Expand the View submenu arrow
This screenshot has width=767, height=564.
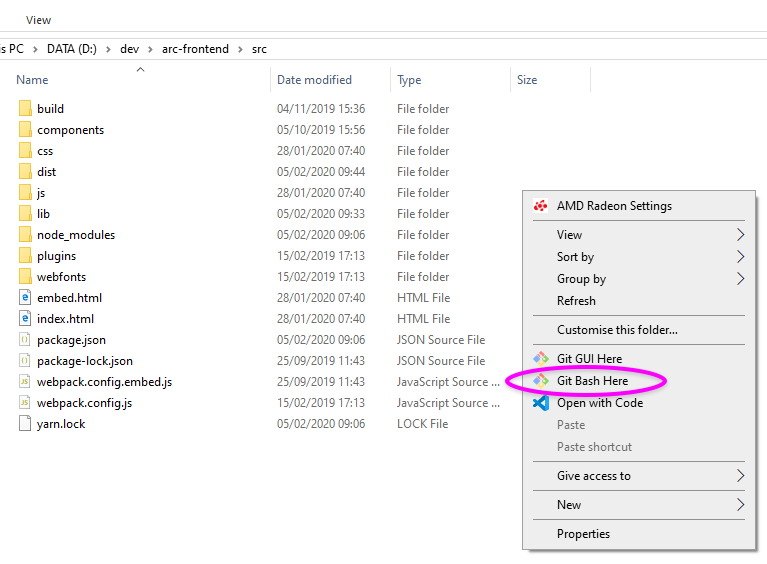click(741, 235)
